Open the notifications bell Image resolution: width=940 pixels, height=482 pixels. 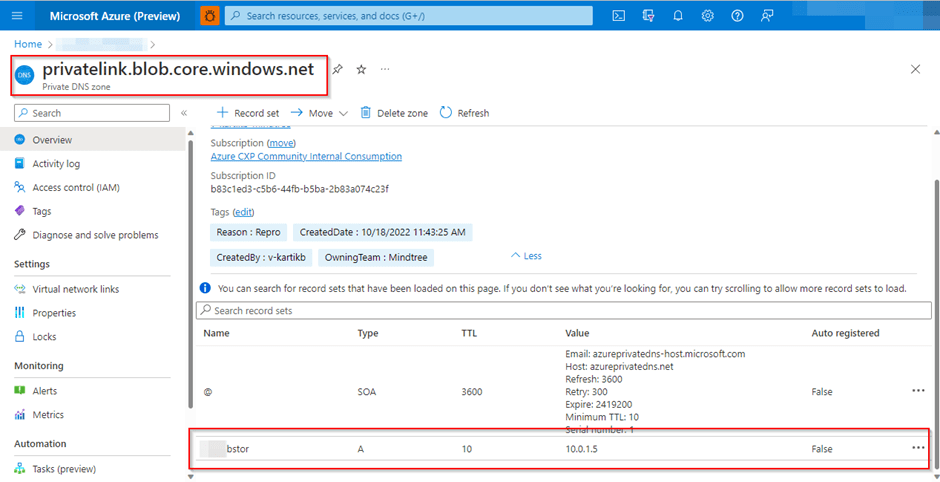click(x=678, y=16)
